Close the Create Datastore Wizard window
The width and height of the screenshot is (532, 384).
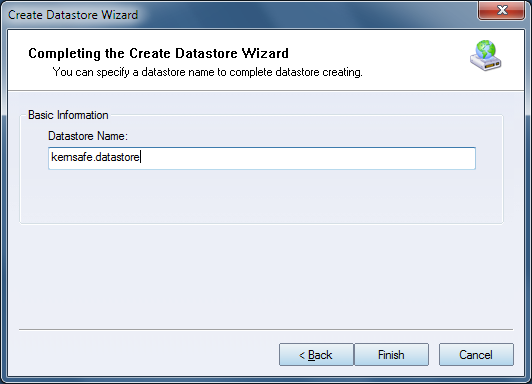501,10
